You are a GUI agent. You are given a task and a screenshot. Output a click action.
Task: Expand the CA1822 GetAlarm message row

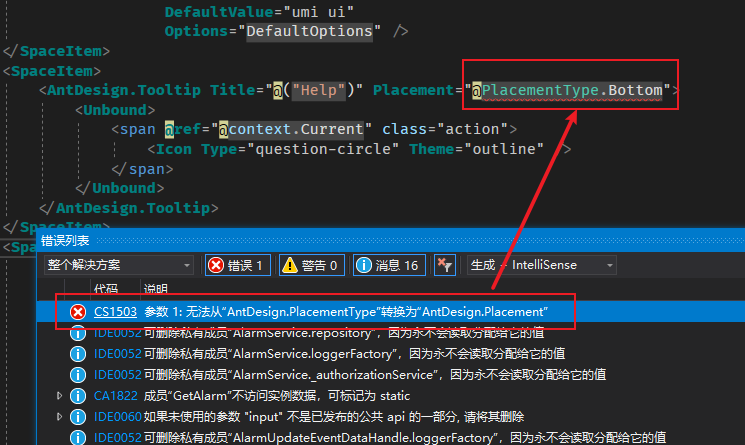59,395
